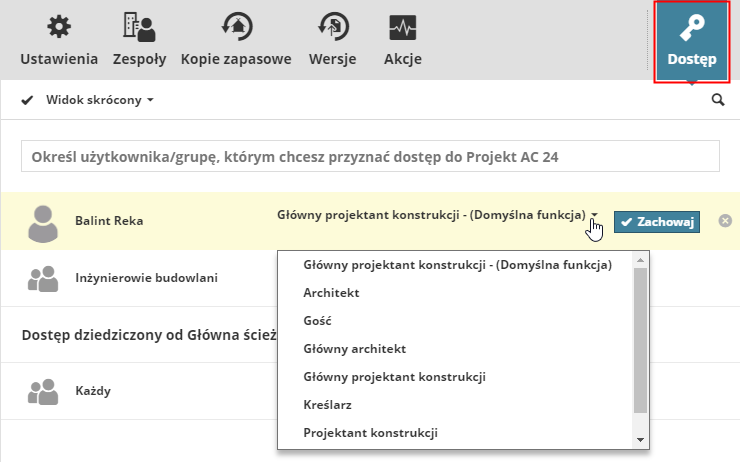Open the Akcje activity icon
741x462 pixels.
point(403,26)
